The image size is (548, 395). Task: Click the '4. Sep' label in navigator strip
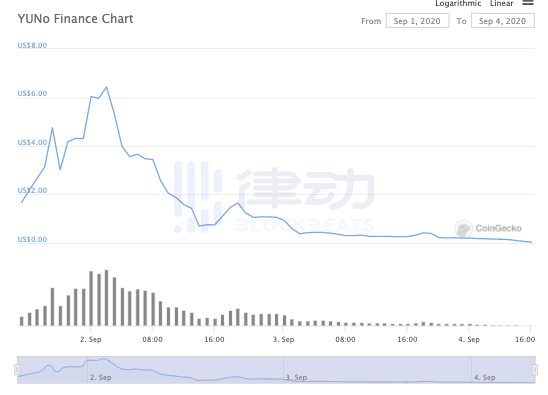(x=485, y=378)
